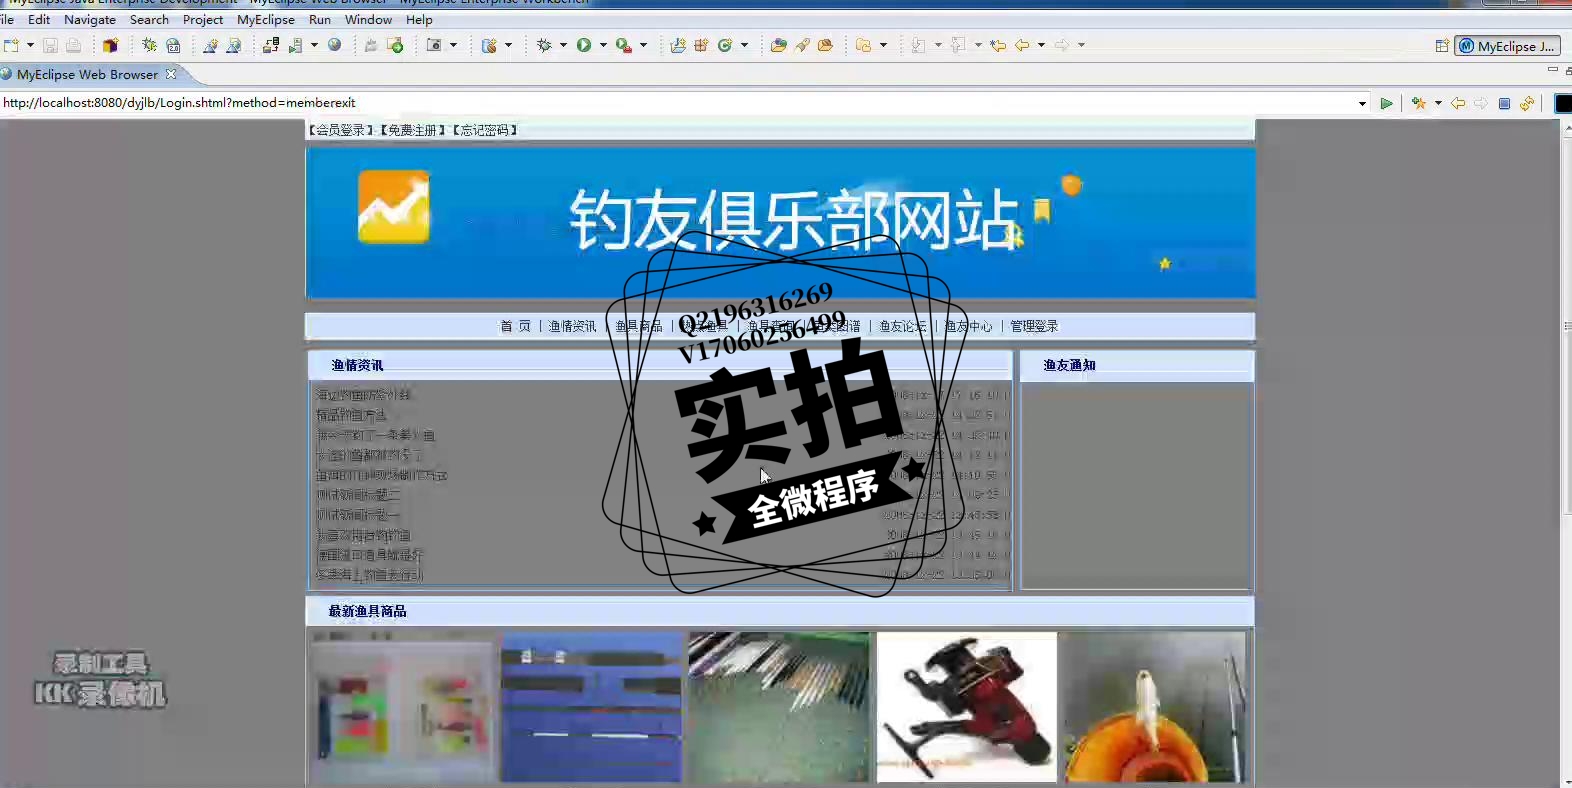Click the Save toolbar icon
The height and width of the screenshot is (788, 1572).
click(x=50, y=45)
